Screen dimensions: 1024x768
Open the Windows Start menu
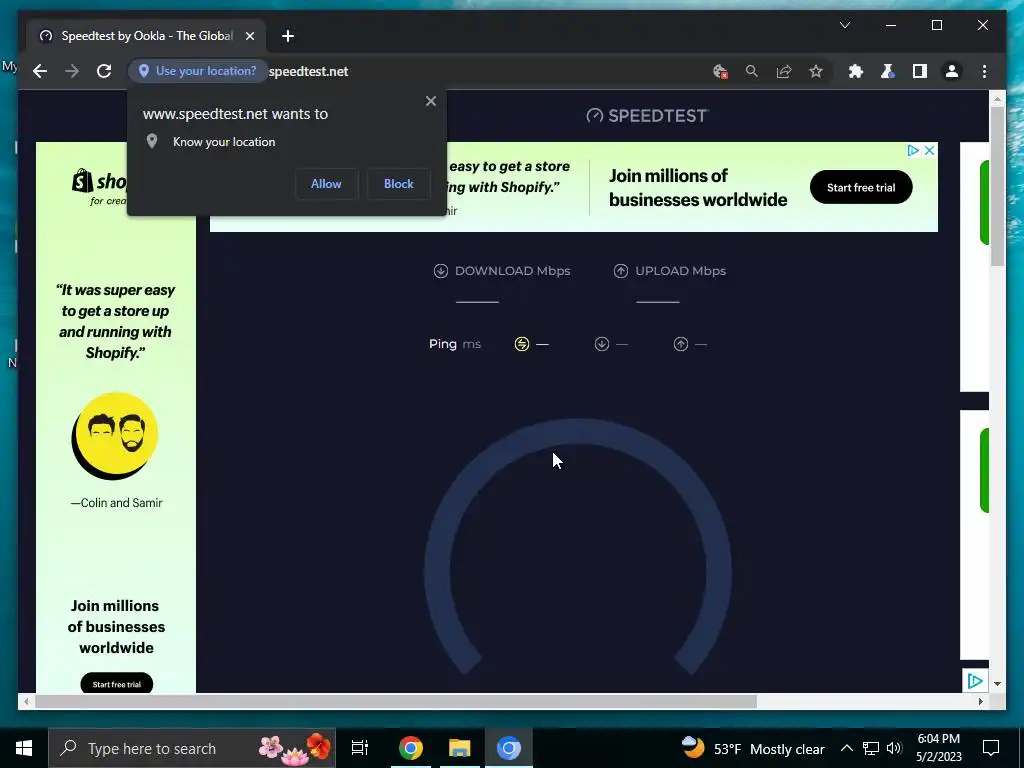(24, 748)
